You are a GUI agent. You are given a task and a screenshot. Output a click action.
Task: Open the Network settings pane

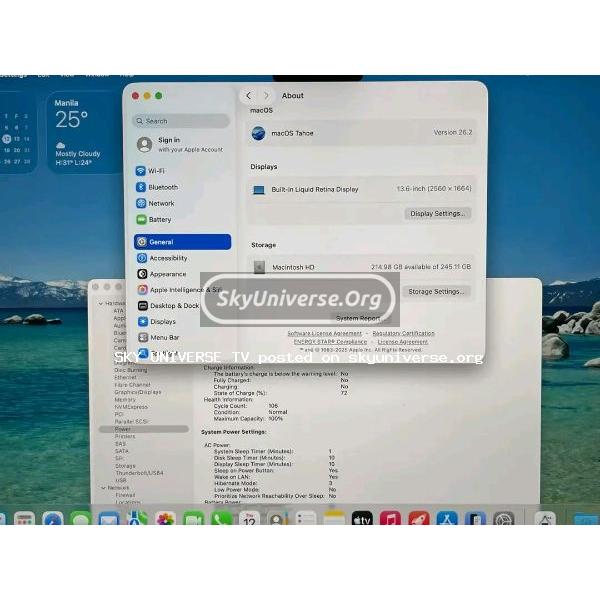click(x=160, y=203)
